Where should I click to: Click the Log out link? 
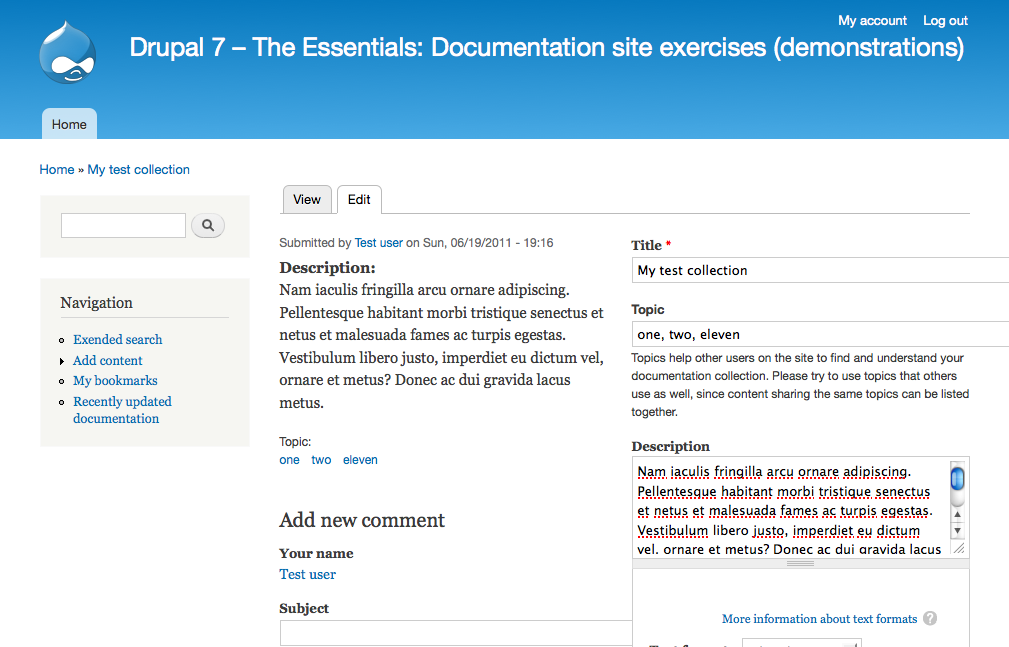(945, 20)
